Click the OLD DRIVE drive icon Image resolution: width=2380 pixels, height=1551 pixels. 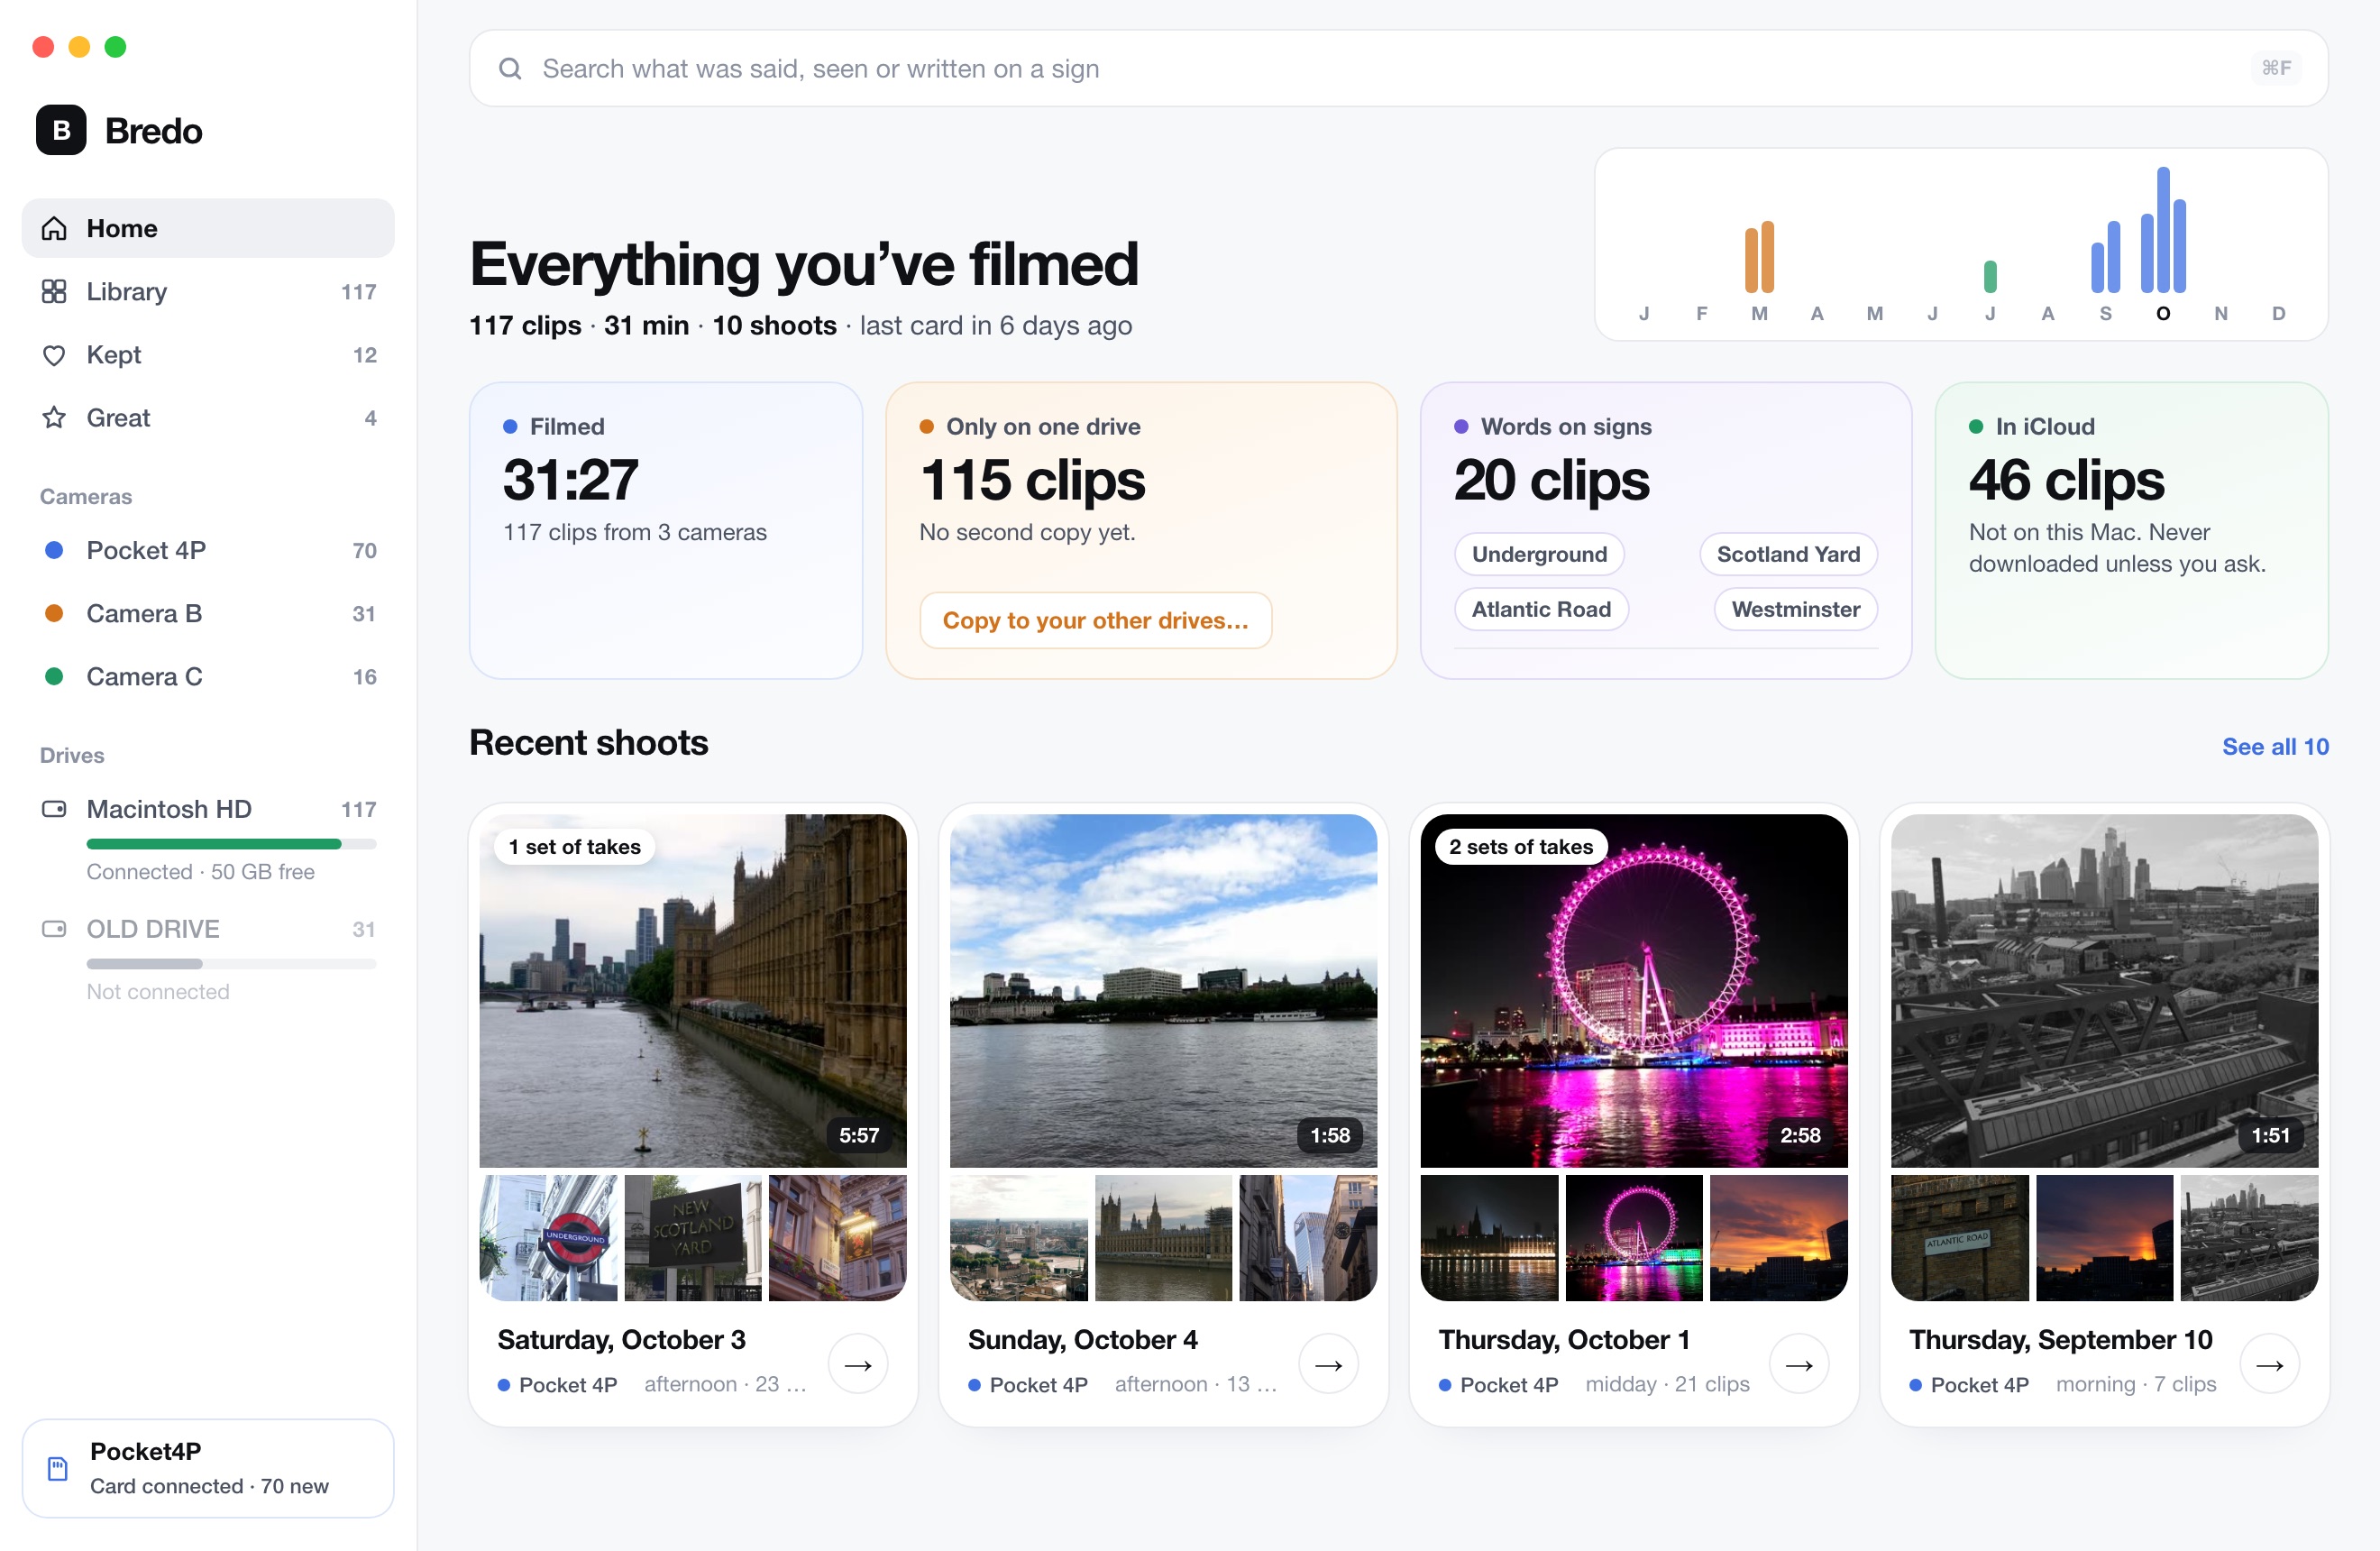[54, 929]
